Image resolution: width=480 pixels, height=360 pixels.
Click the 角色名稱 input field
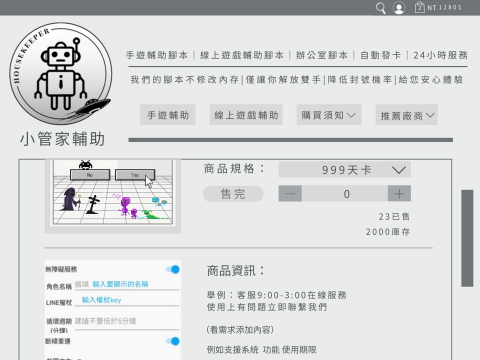pos(127,284)
